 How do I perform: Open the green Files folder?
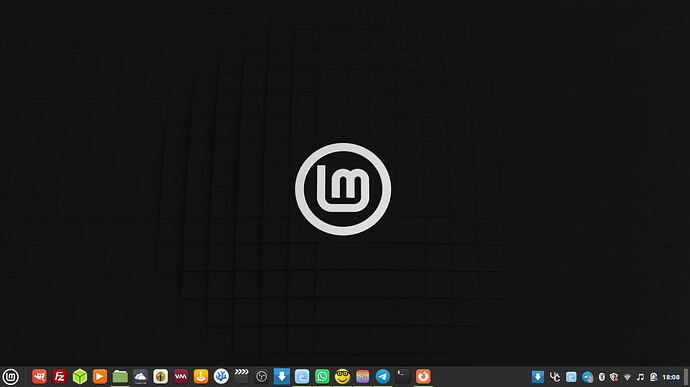(x=120, y=376)
